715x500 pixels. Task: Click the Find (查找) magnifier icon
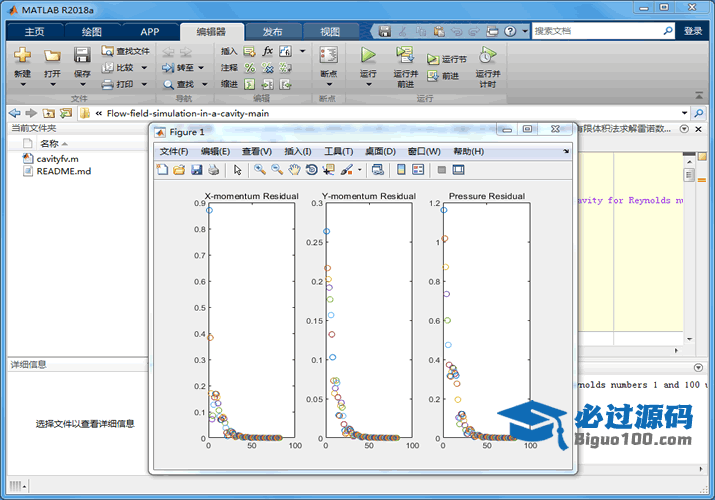pyautogui.click(x=168, y=84)
